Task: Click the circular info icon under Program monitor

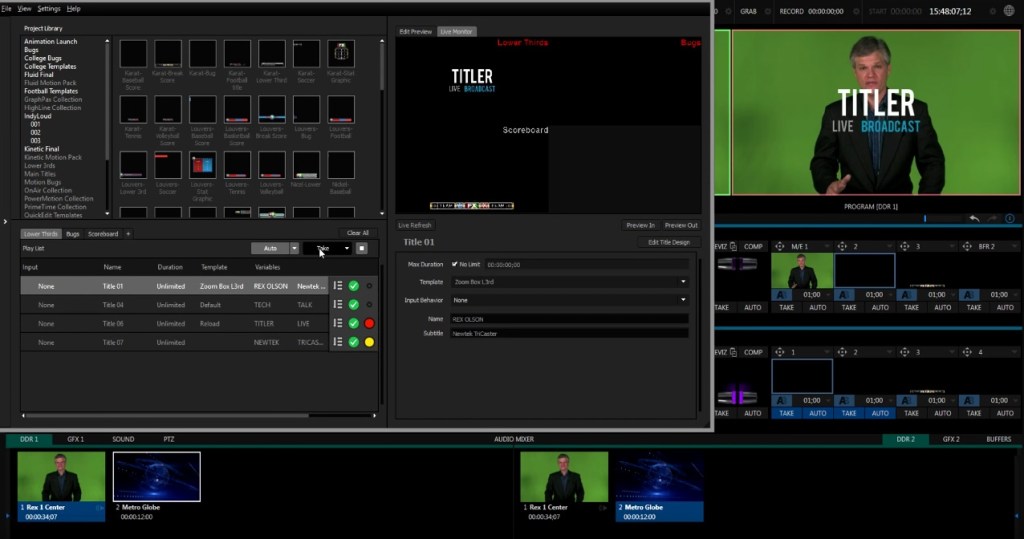Action: (x=1010, y=218)
